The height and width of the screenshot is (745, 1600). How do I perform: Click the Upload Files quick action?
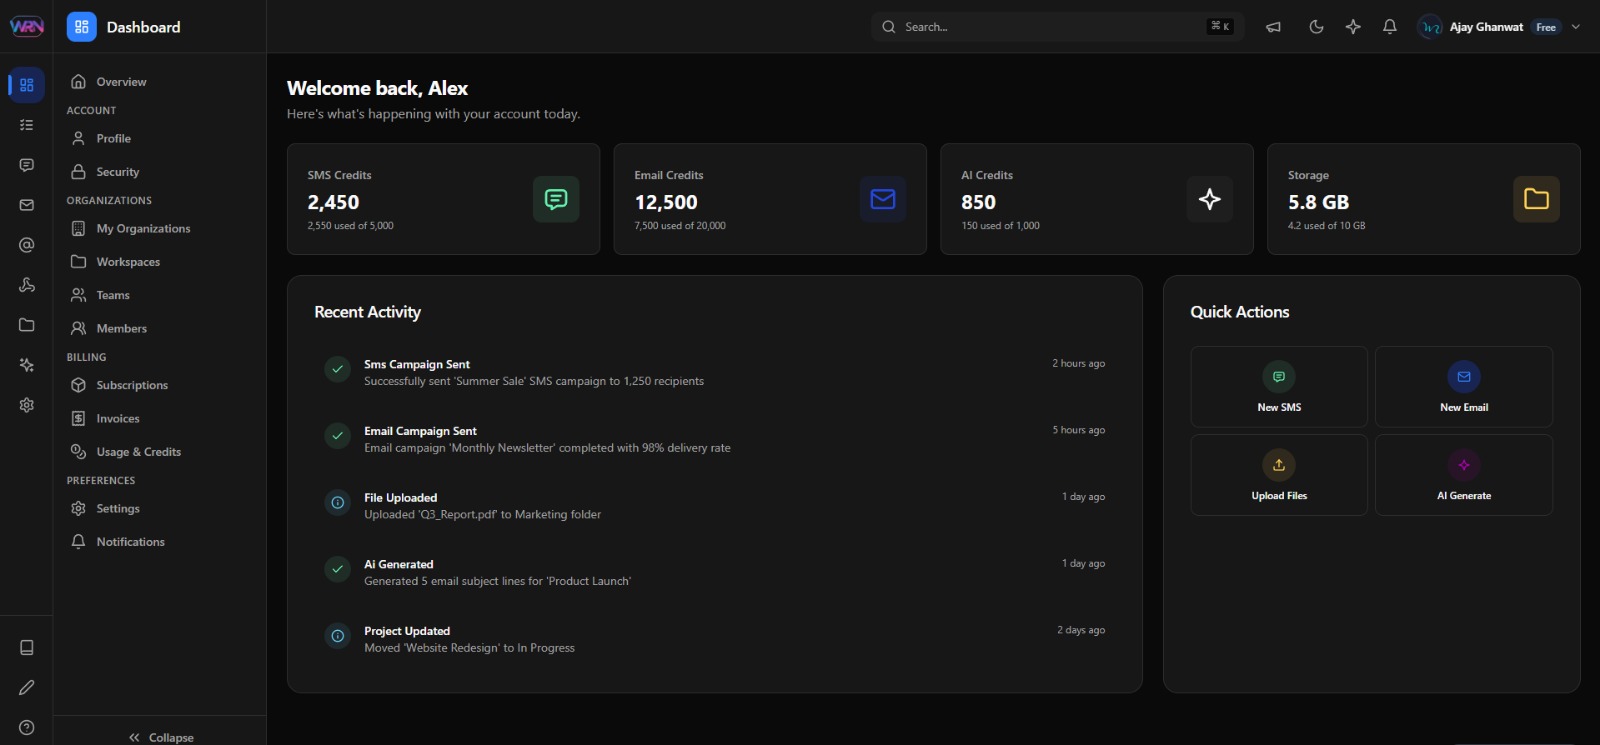click(x=1279, y=475)
